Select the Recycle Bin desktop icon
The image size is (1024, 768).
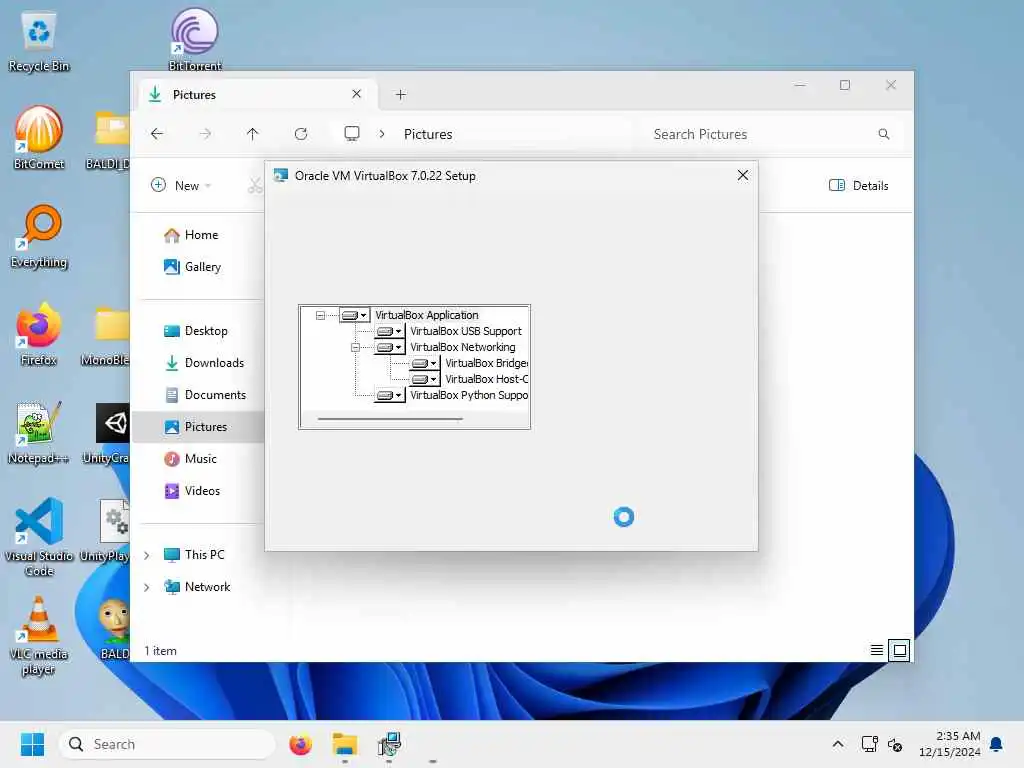[x=39, y=42]
